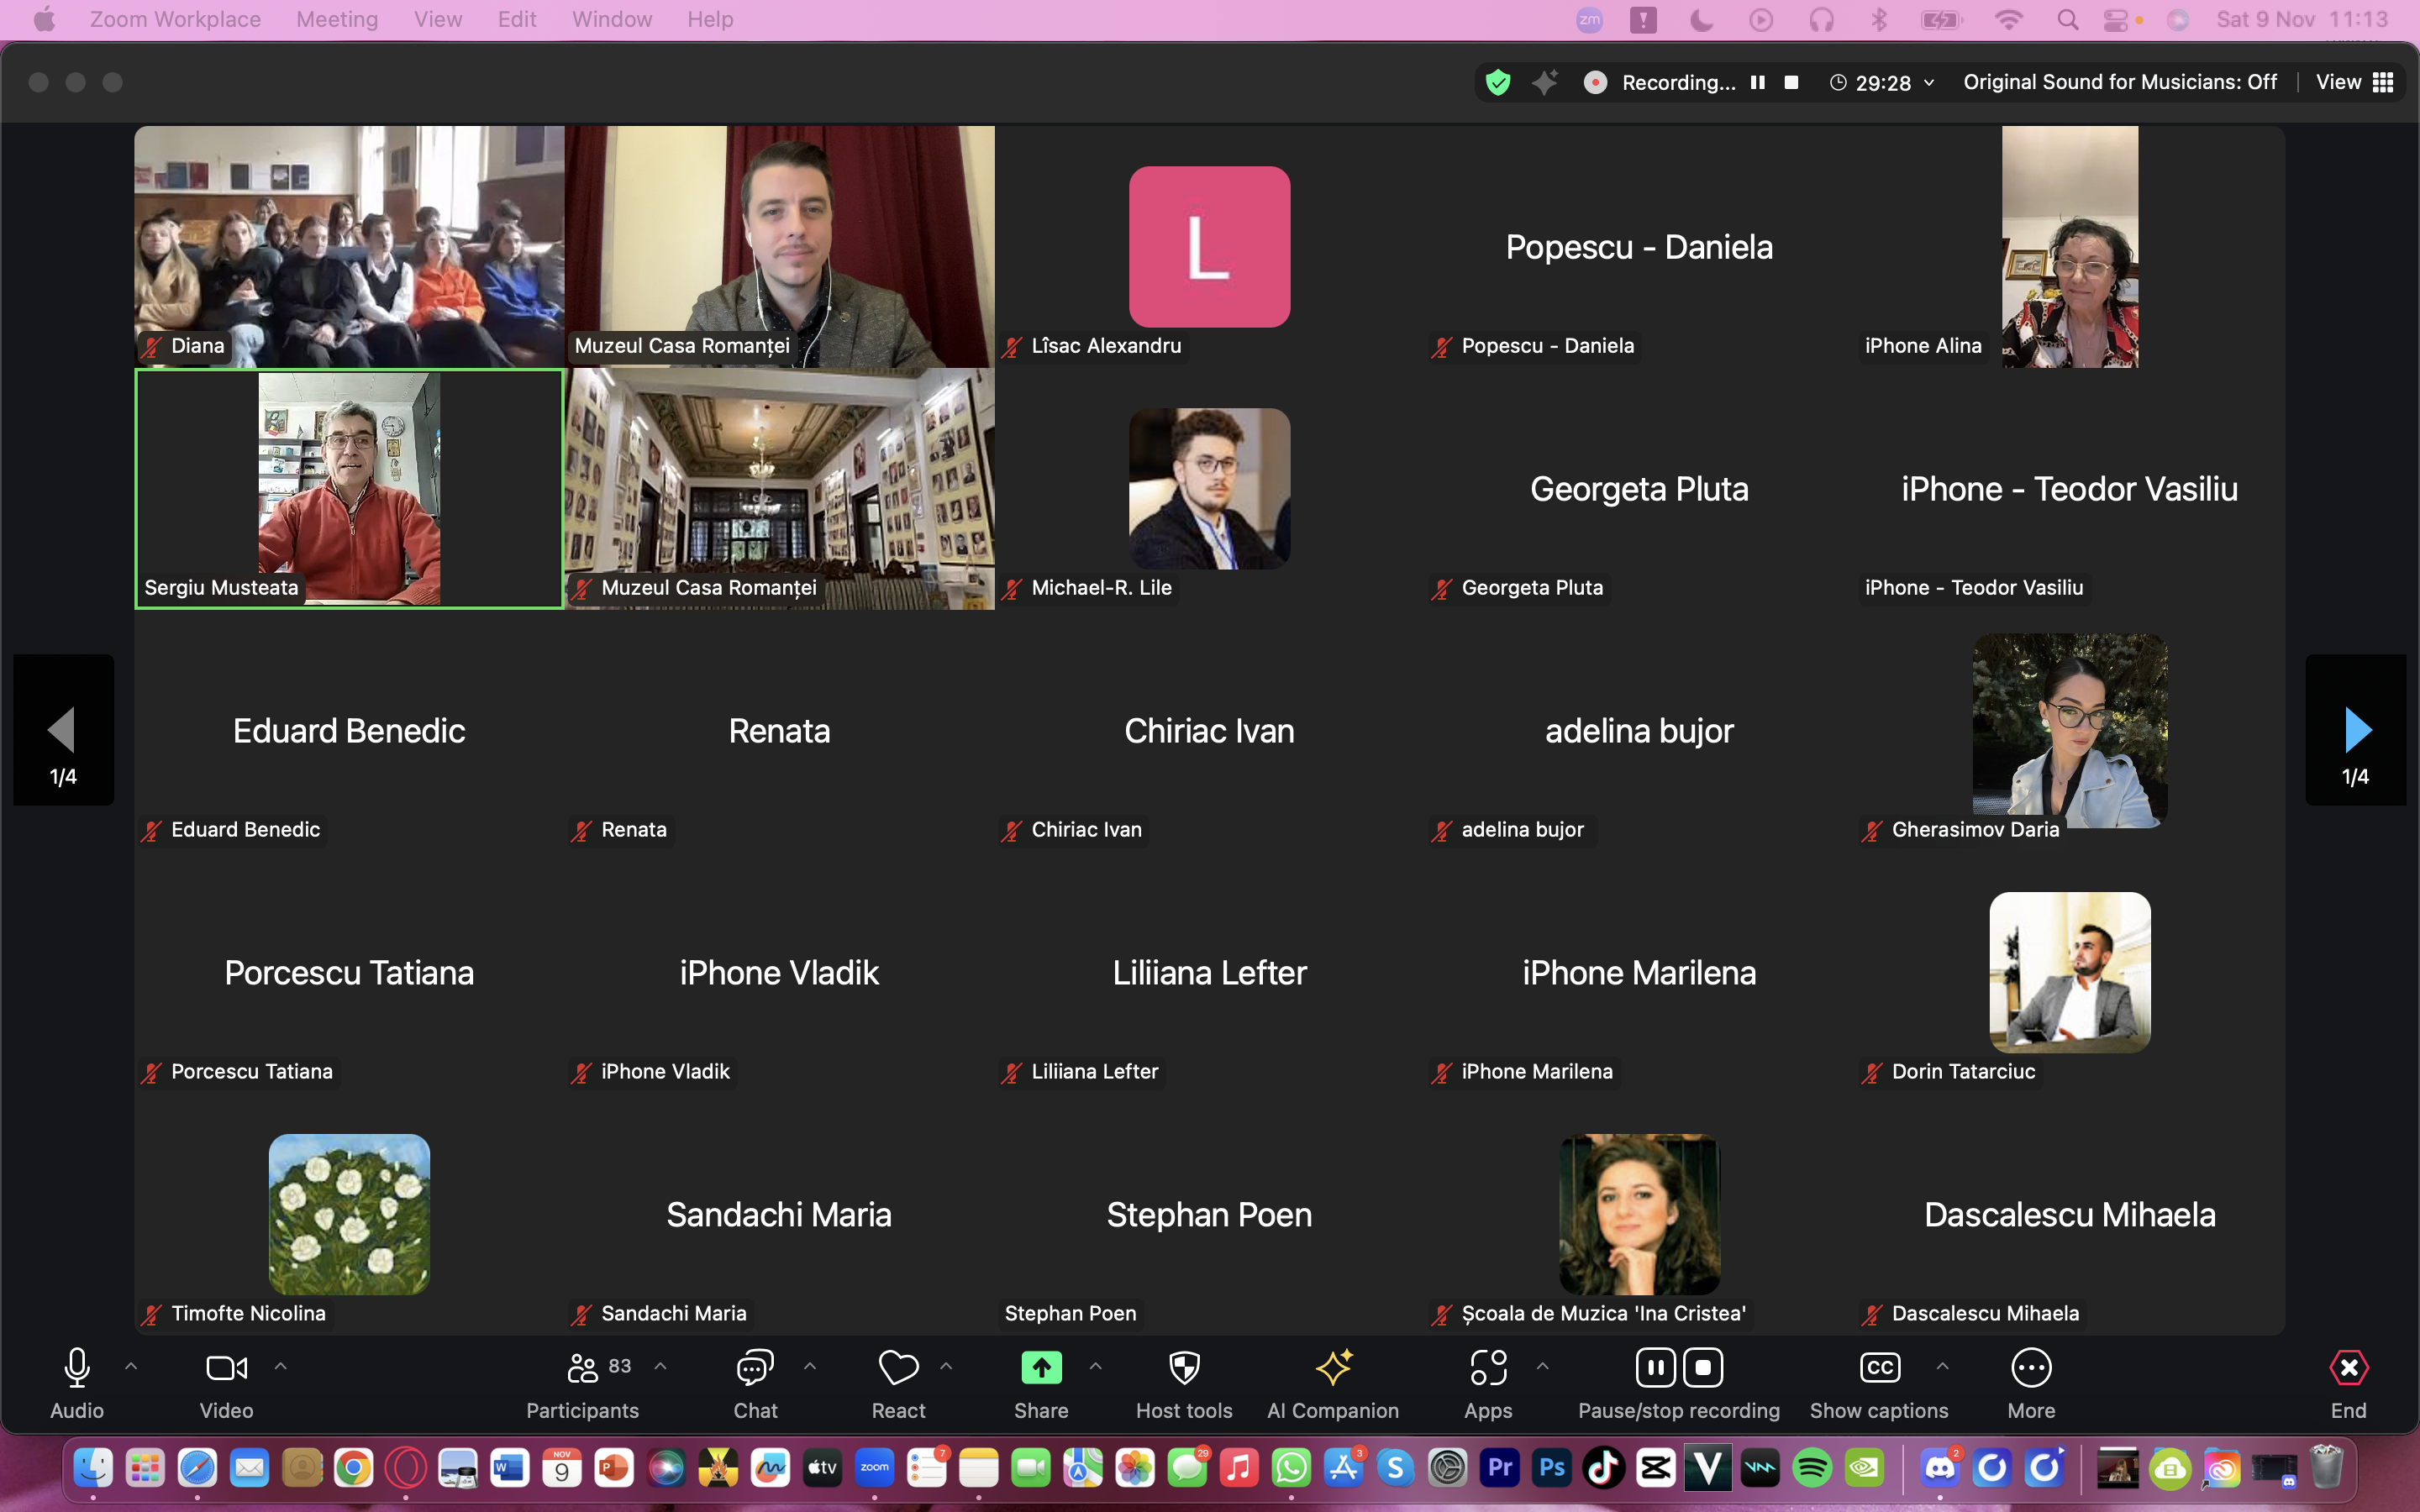
Task: Click the green Share screen button
Action: coord(1041,1368)
